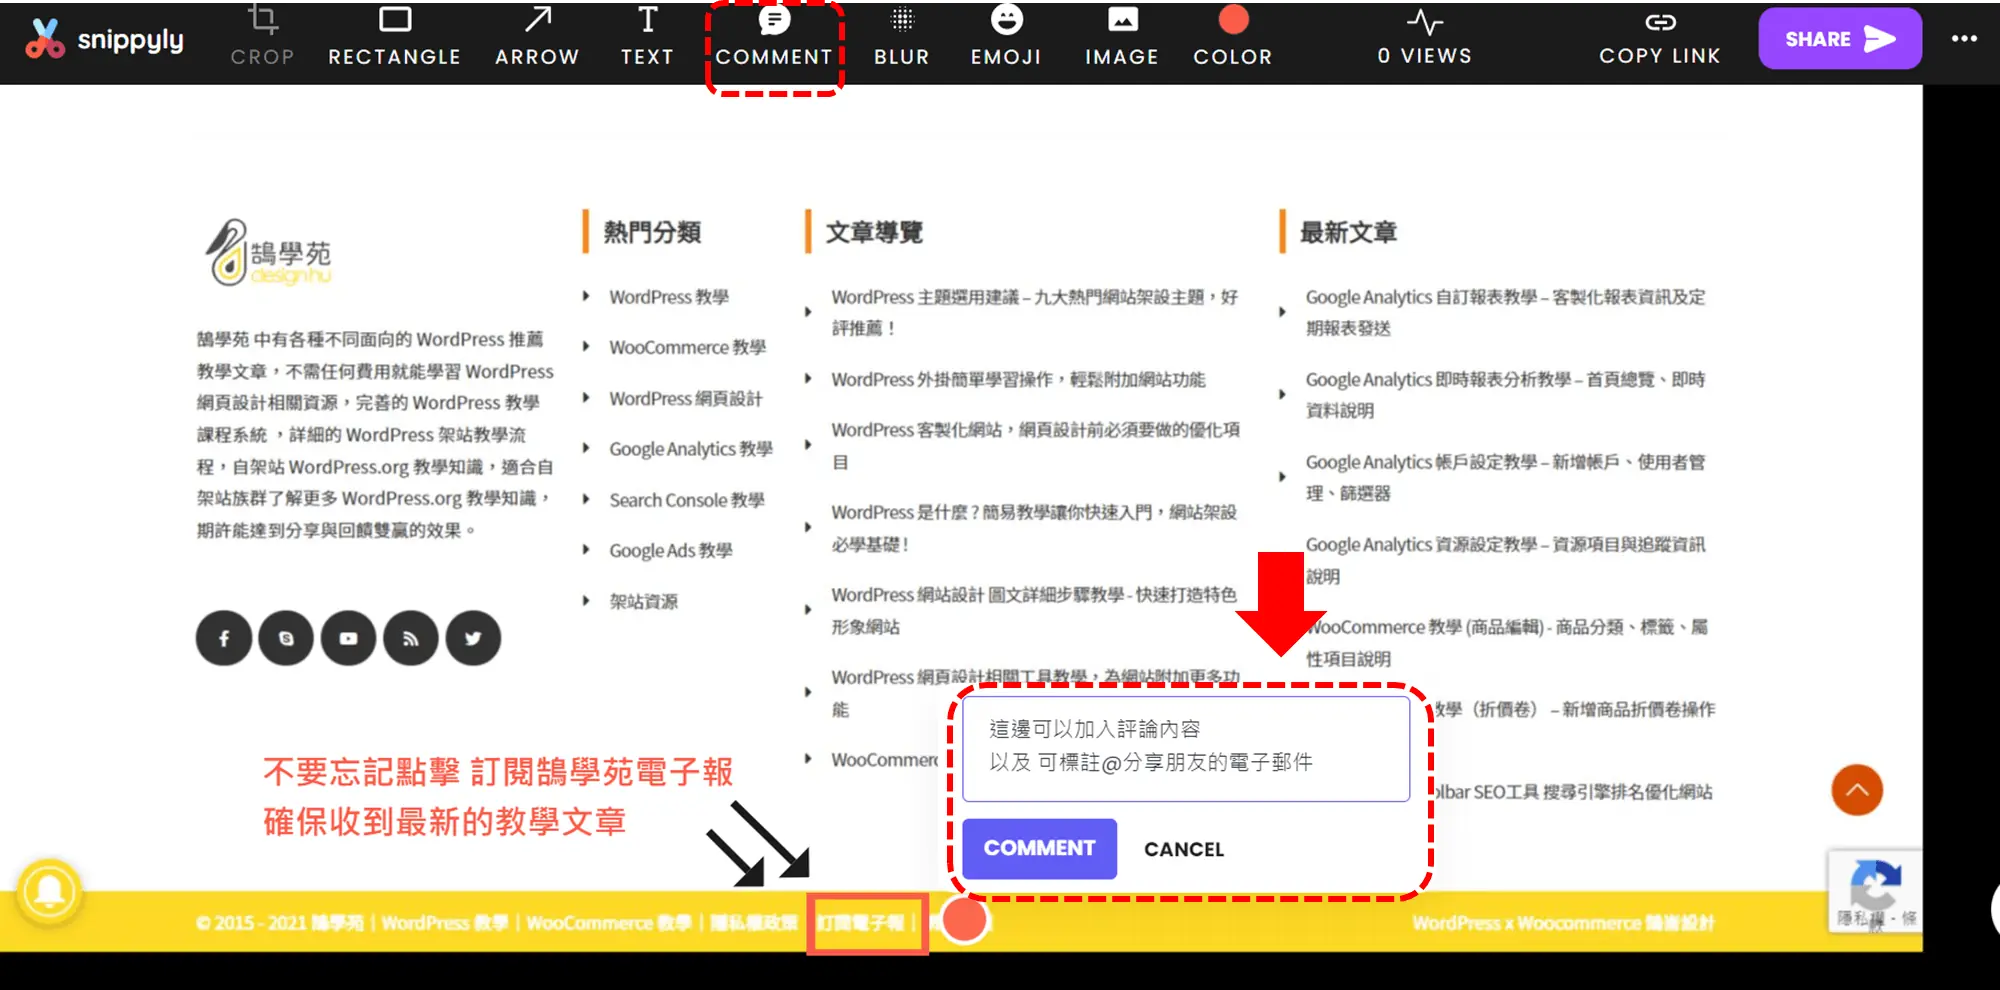Open WordPress 外掛簡單學習操作 article link
The image size is (2000, 990).
pyautogui.click(x=1018, y=379)
